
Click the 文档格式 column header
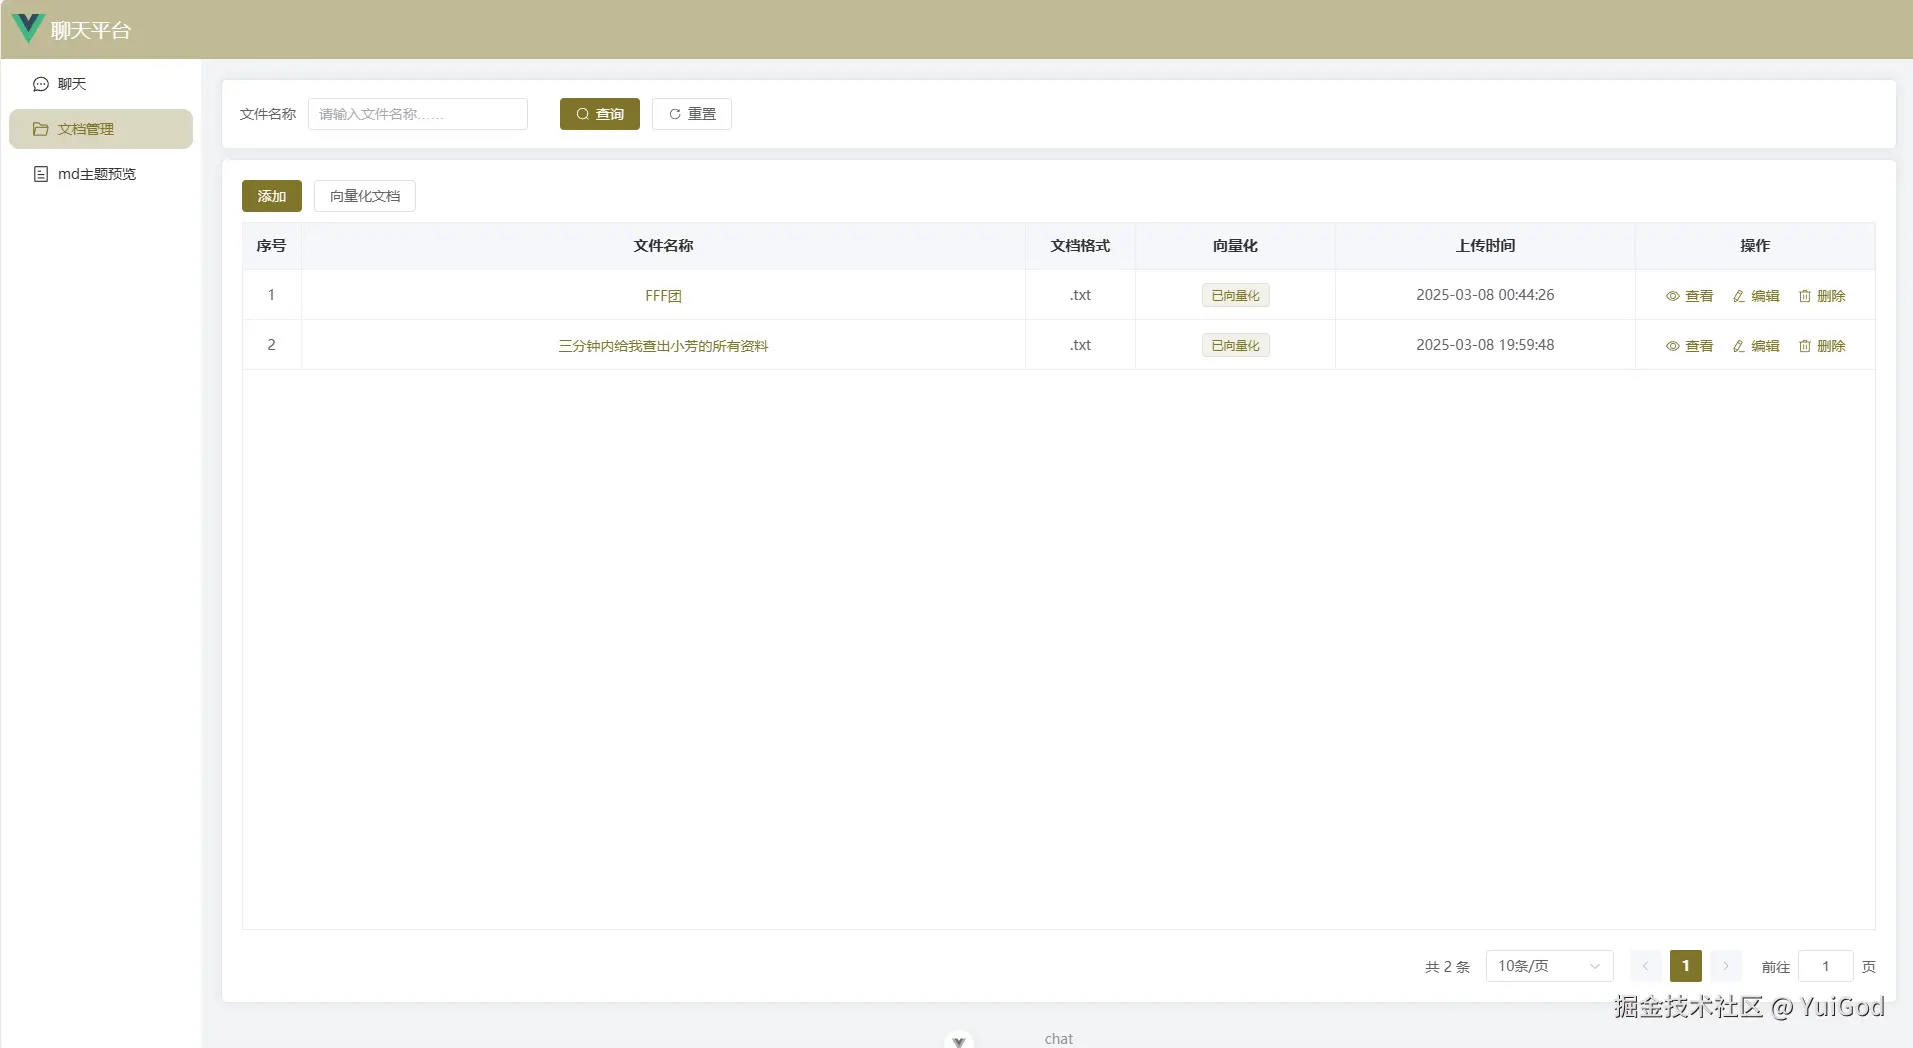1080,246
